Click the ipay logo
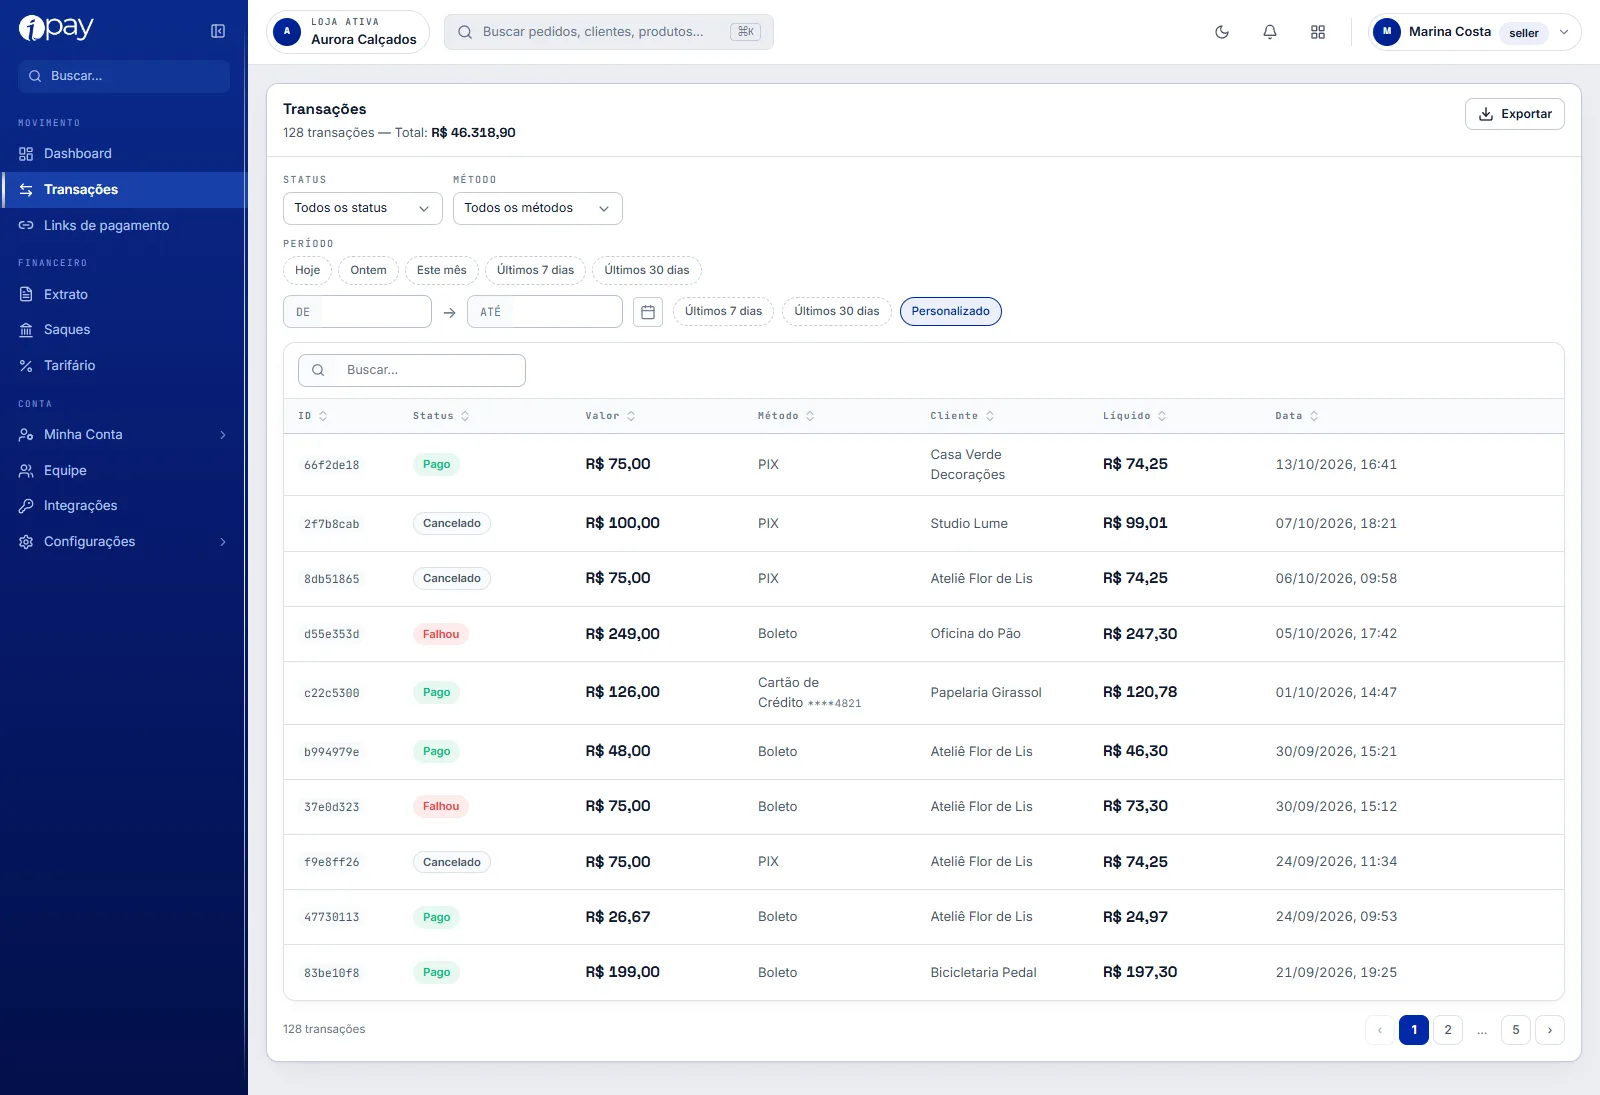 click(x=56, y=28)
